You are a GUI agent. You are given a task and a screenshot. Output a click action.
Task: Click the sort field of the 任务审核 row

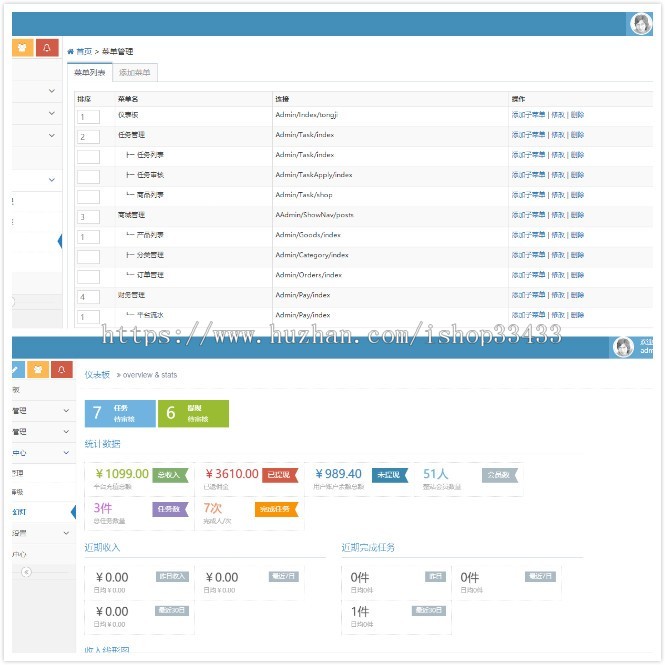pos(88,176)
